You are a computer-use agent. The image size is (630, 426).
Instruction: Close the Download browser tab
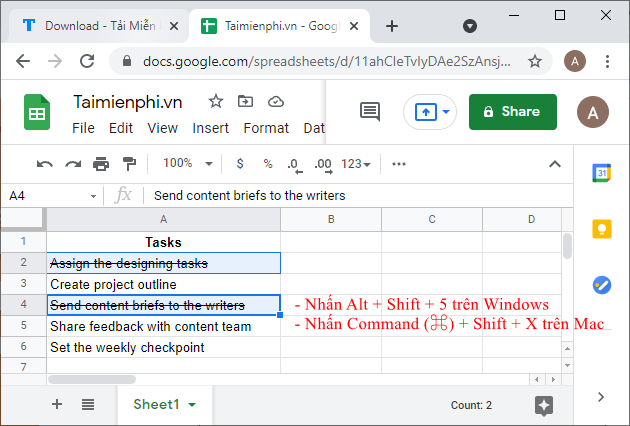pyautogui.click(x=174, y=26)
